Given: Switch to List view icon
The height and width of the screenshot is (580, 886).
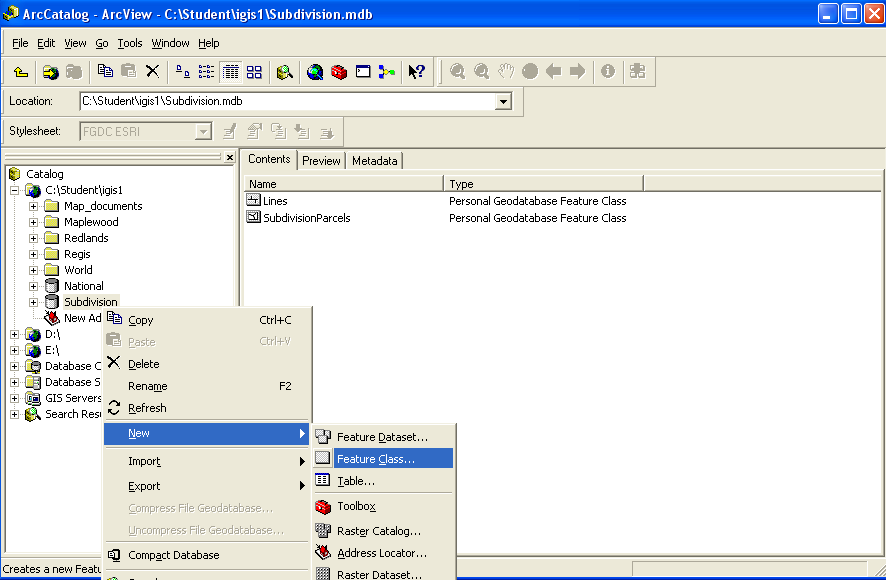Looking at the screenshot, I should click(x=206, y=71).
